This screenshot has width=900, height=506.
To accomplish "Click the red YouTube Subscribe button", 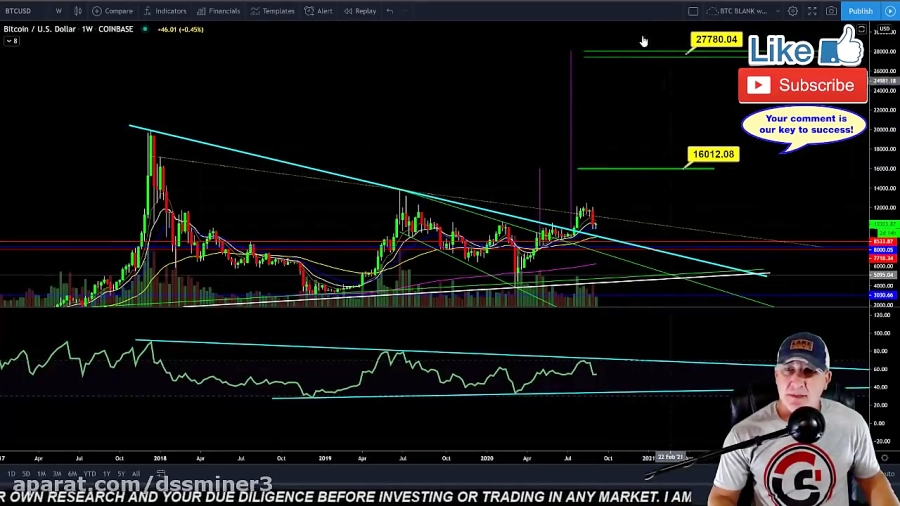I will [802, 85].
